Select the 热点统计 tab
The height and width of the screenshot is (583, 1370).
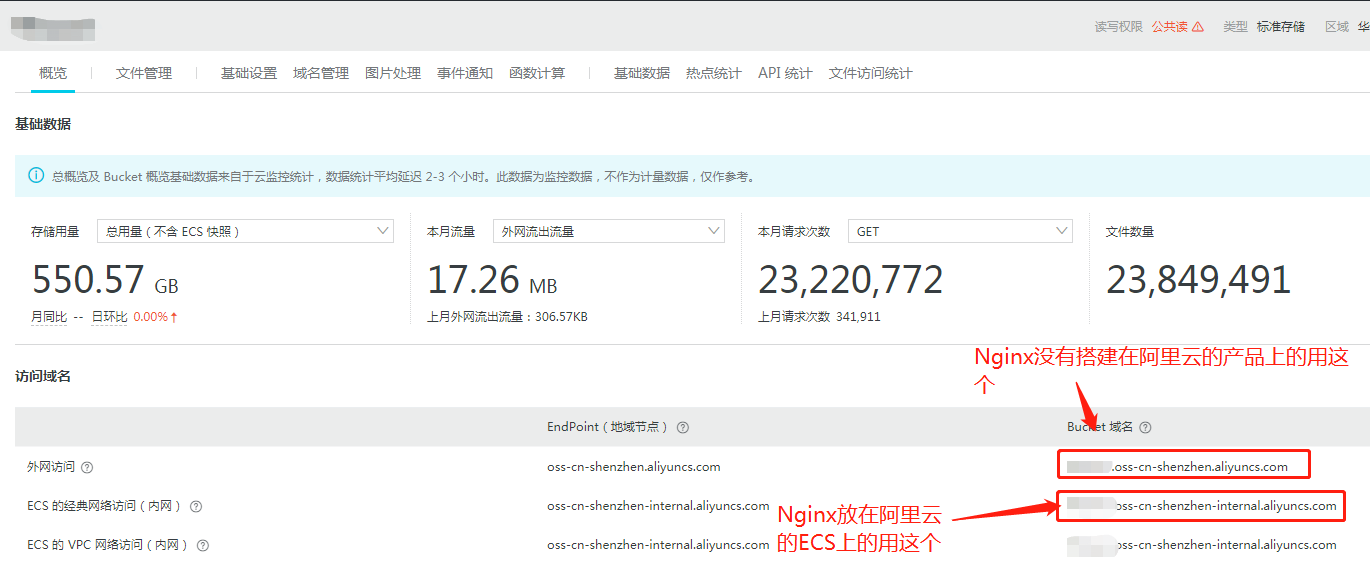click(713, 72)
